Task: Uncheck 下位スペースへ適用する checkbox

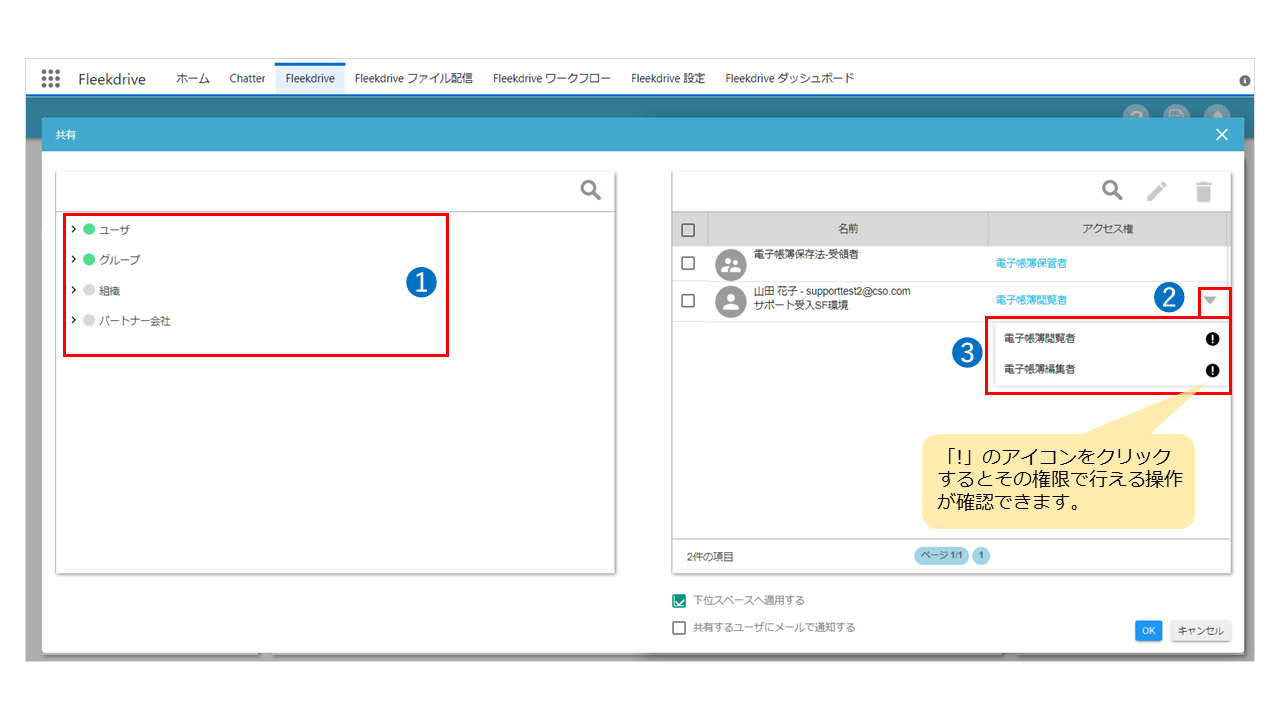Action: pos(680,601)
